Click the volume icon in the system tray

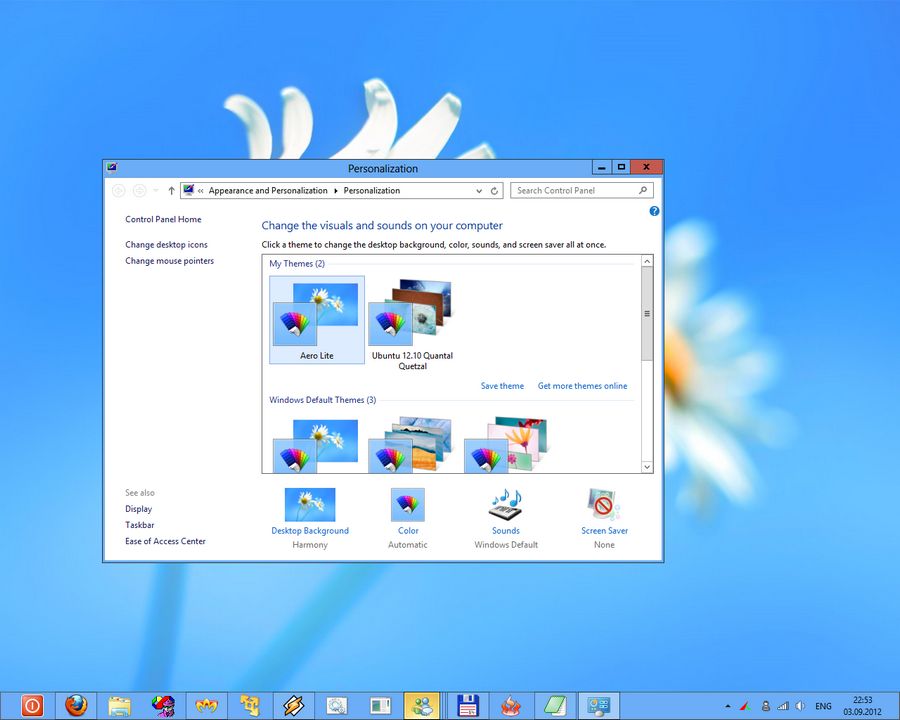(800, 706)
